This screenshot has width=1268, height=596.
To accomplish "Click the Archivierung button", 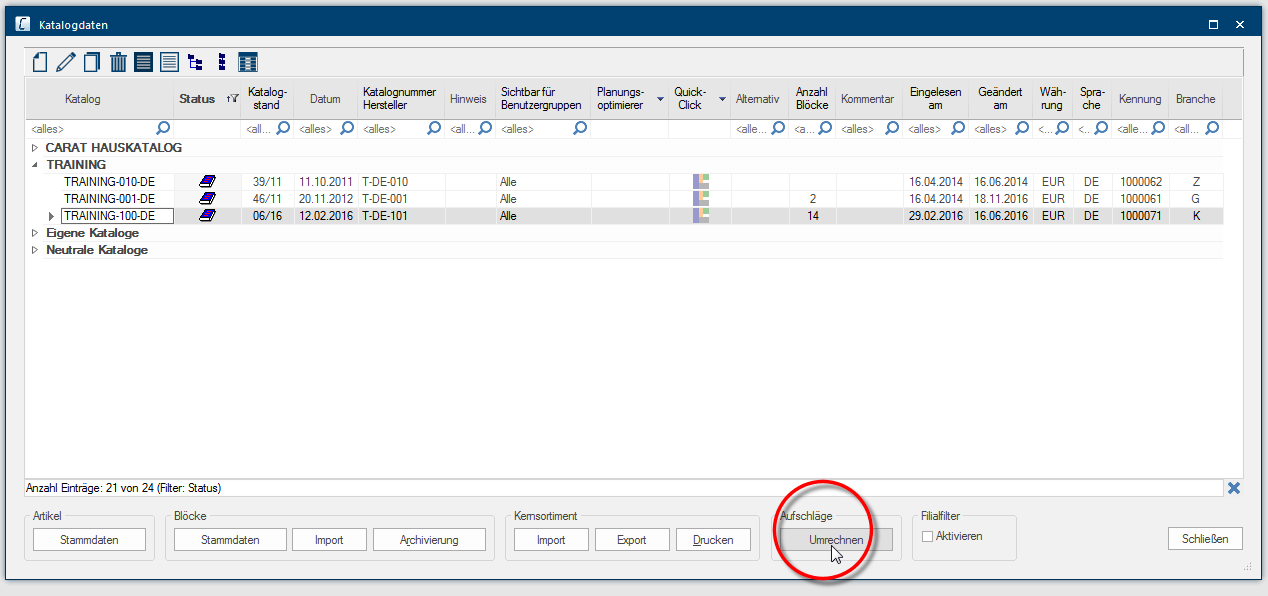I will click(x=429, y=540).
